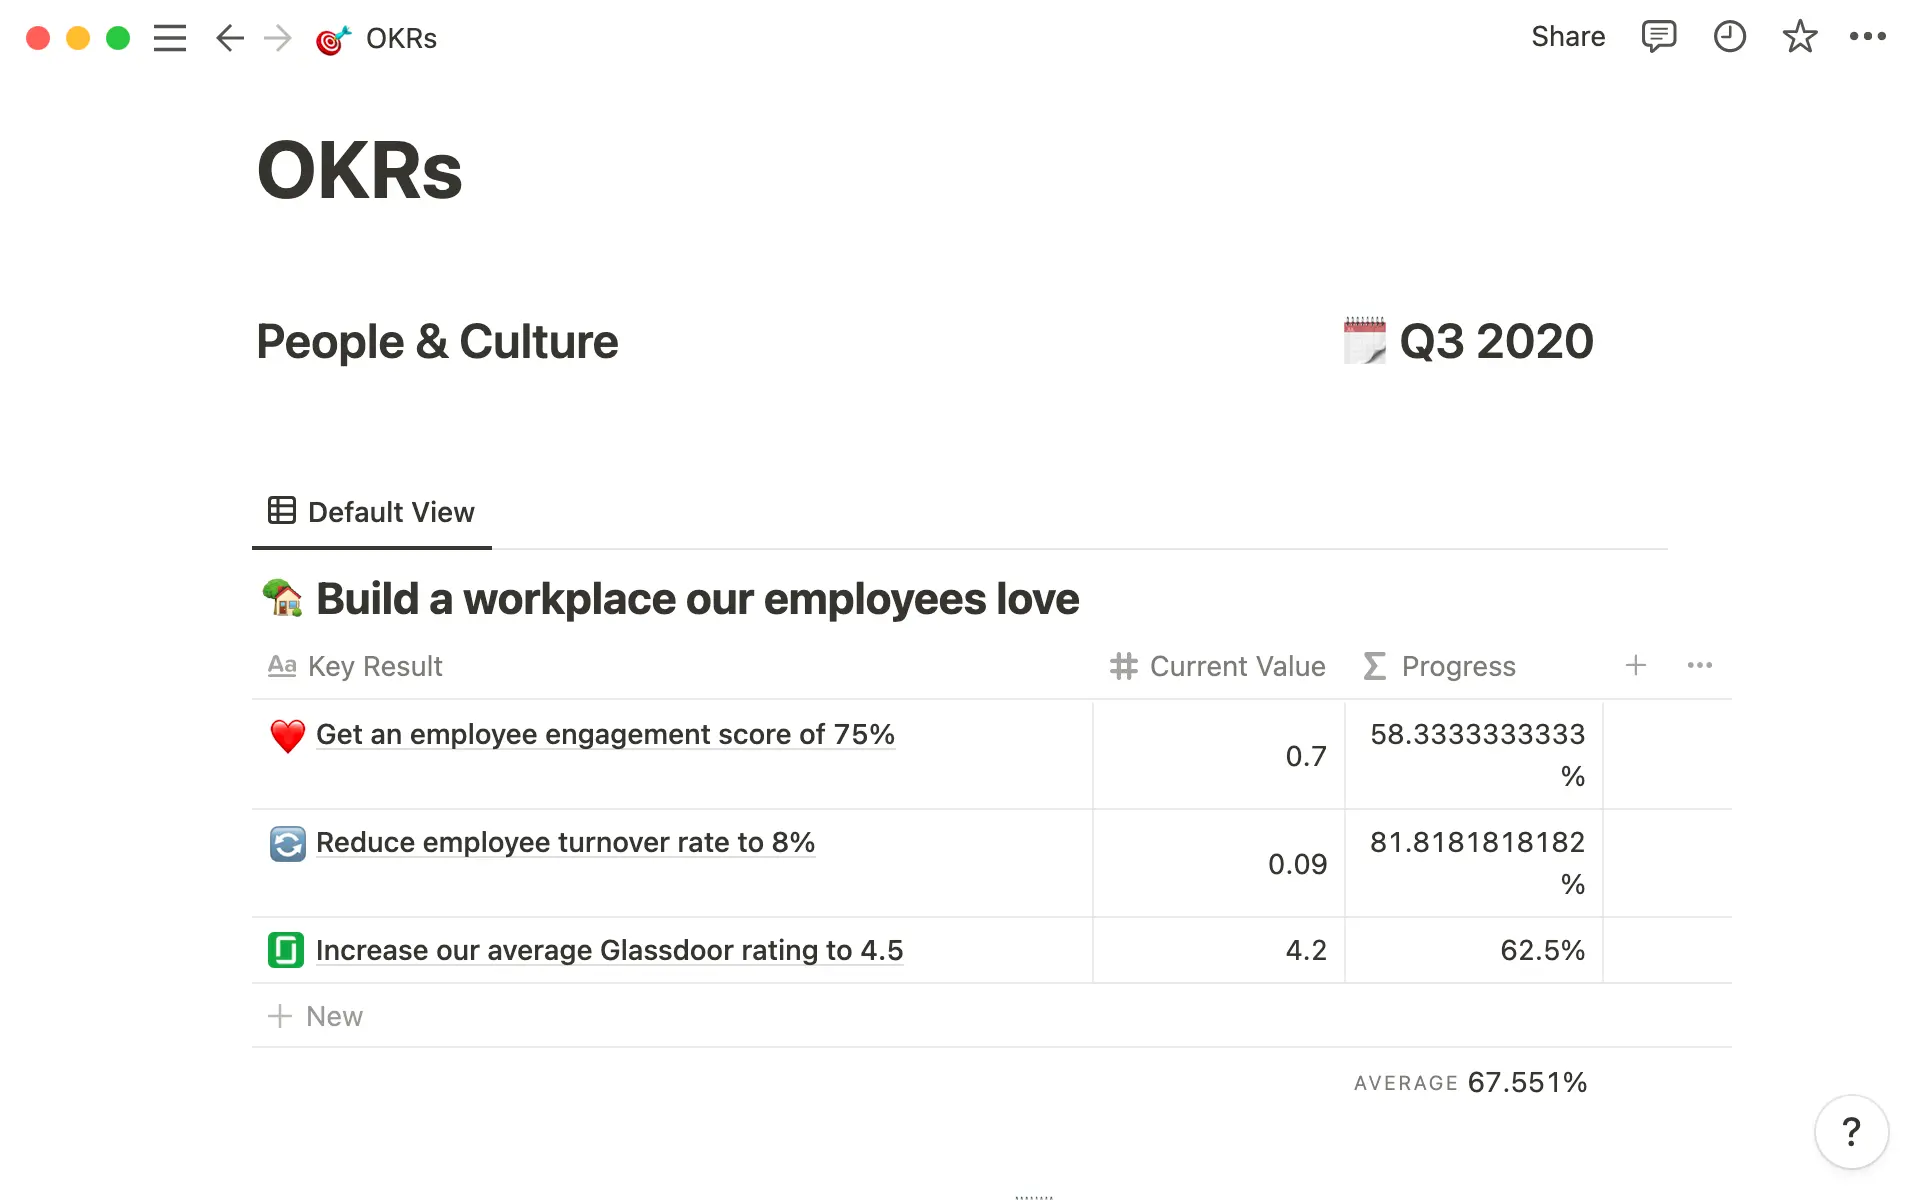Go back with the left arrow
This screenshot has height=1200, width=1920.
click(230, 38)
